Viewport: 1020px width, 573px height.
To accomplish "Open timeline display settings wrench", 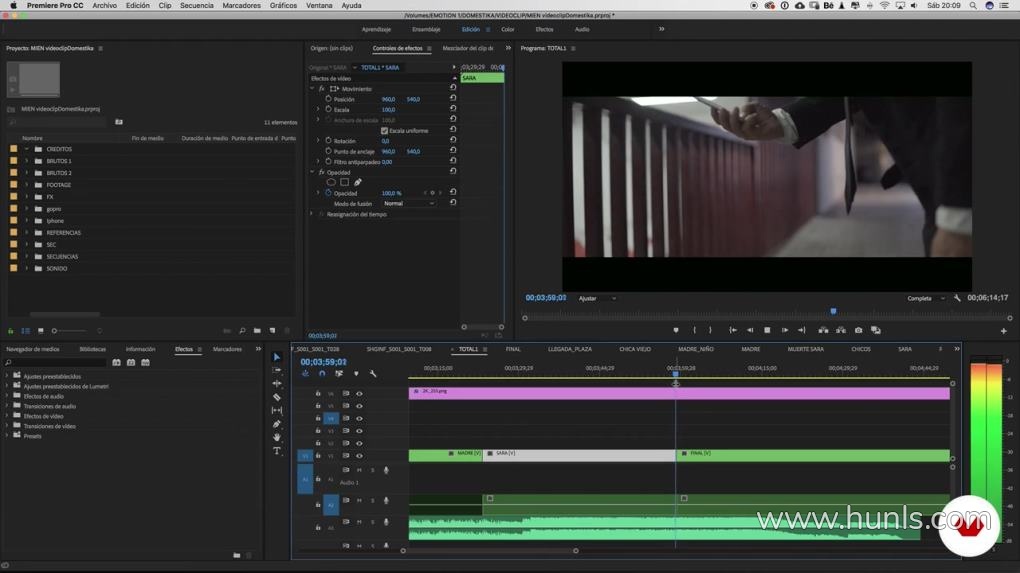I will pyautogui.click(x=373, y=374).
